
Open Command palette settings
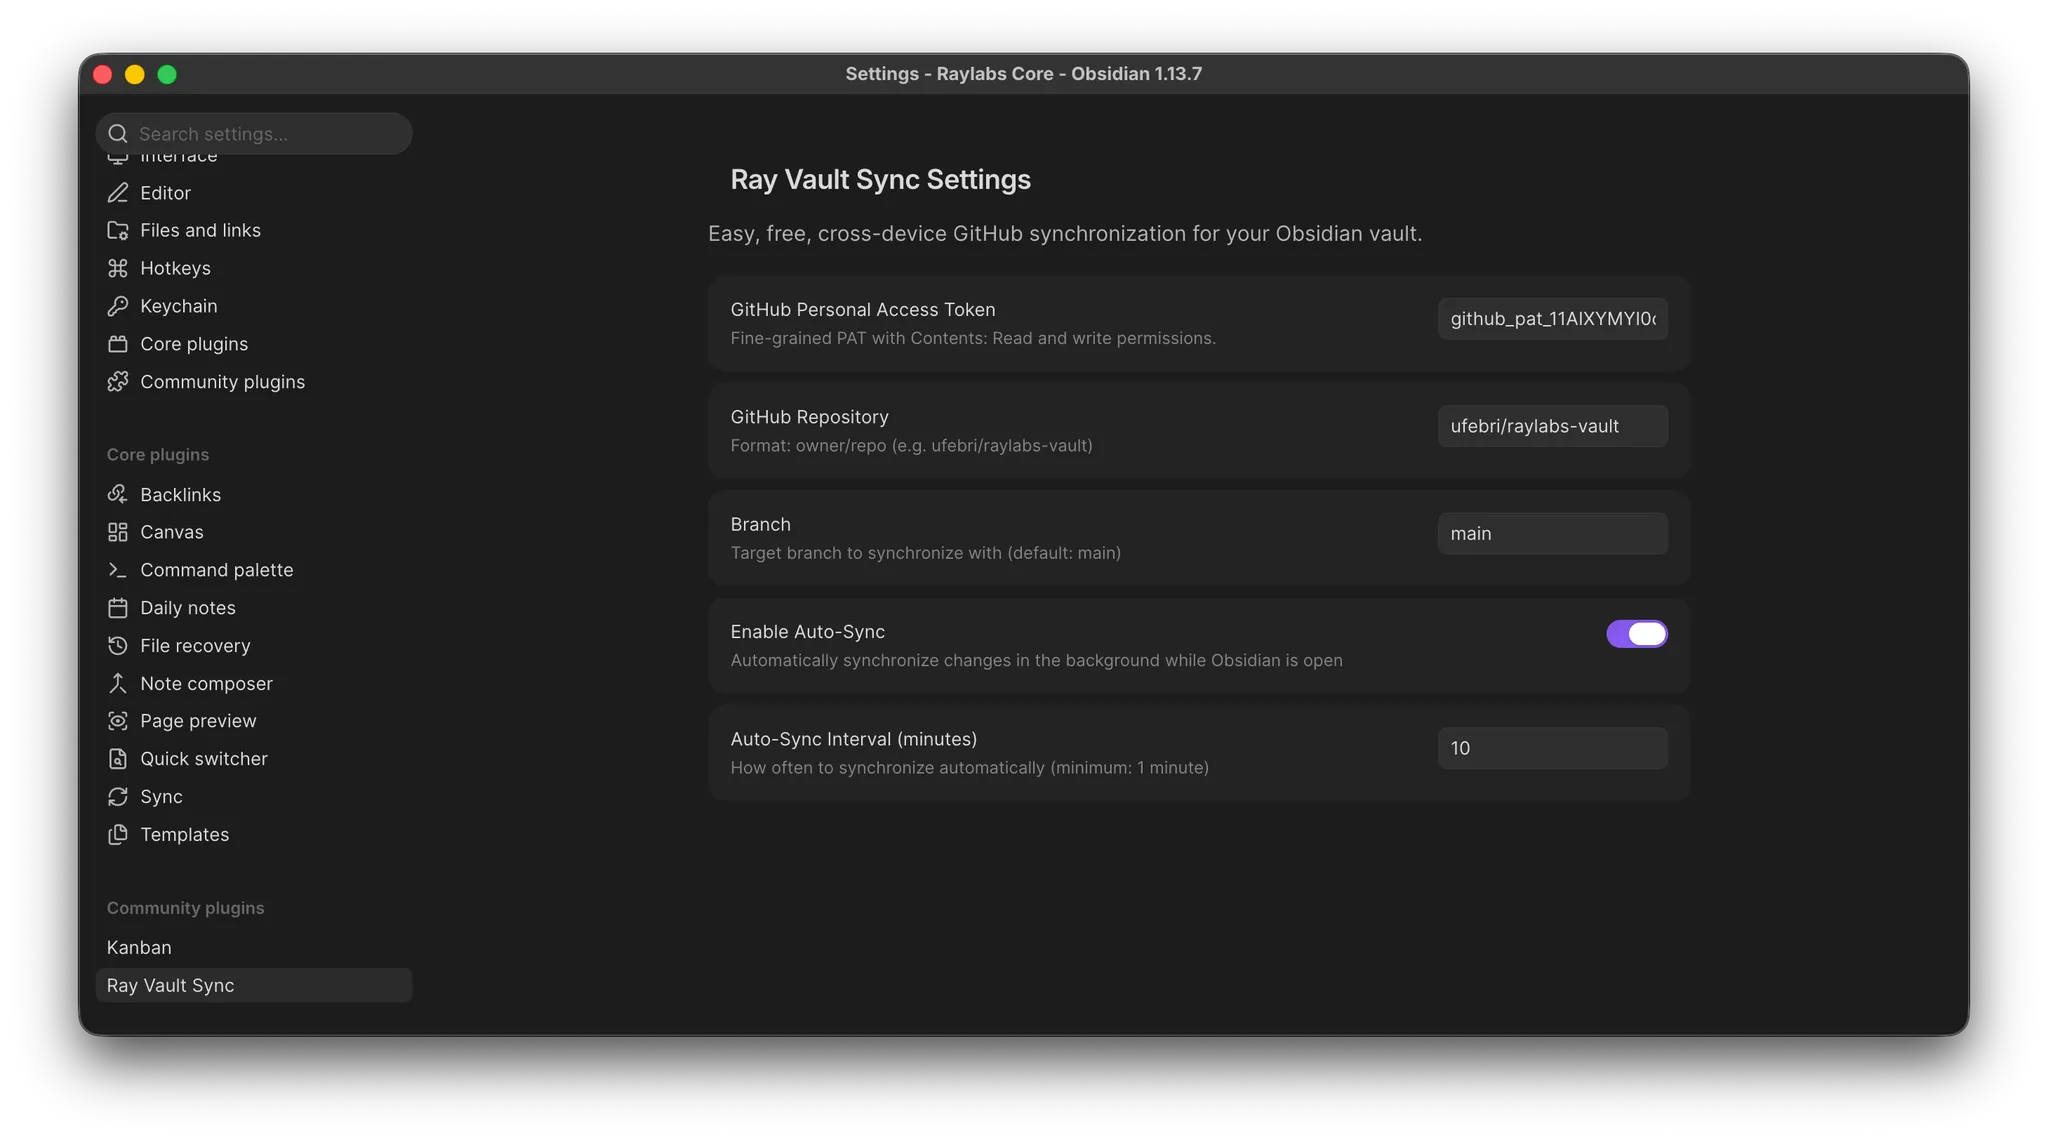(254, 570)
